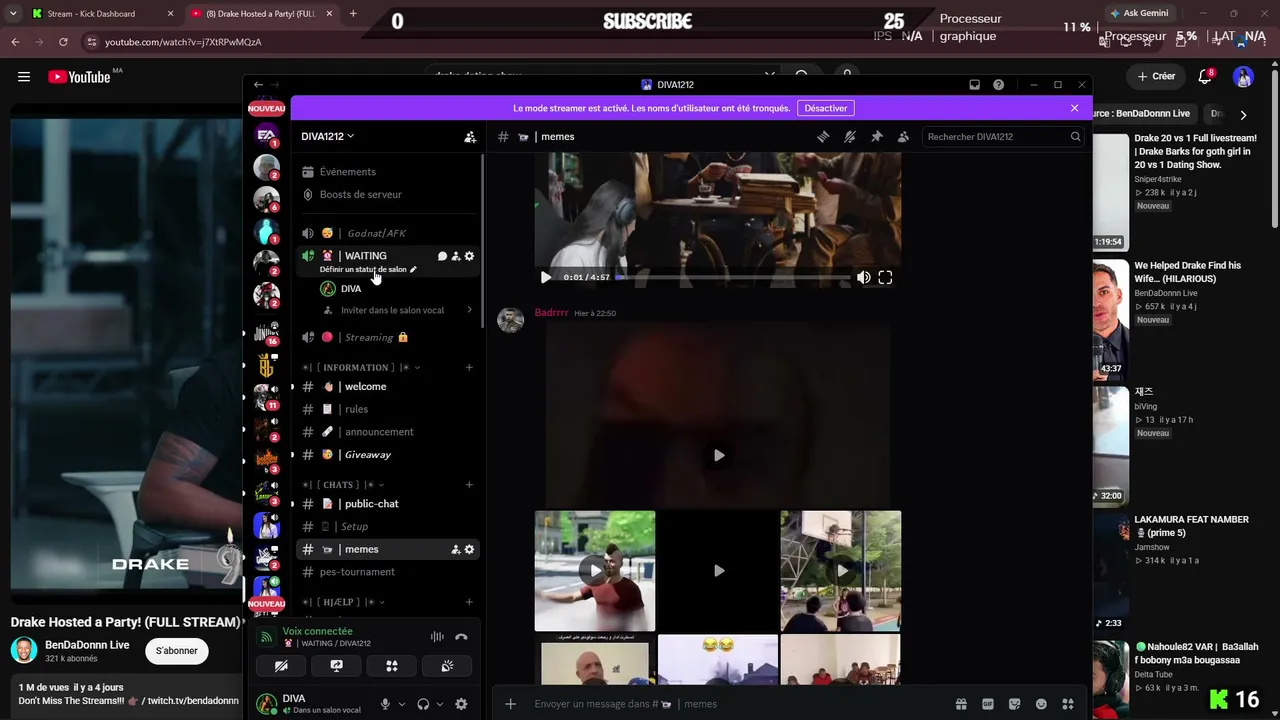Select the locked Streaming voice channel
Screen dimensions: 1280x720
[x=388, y=338]
